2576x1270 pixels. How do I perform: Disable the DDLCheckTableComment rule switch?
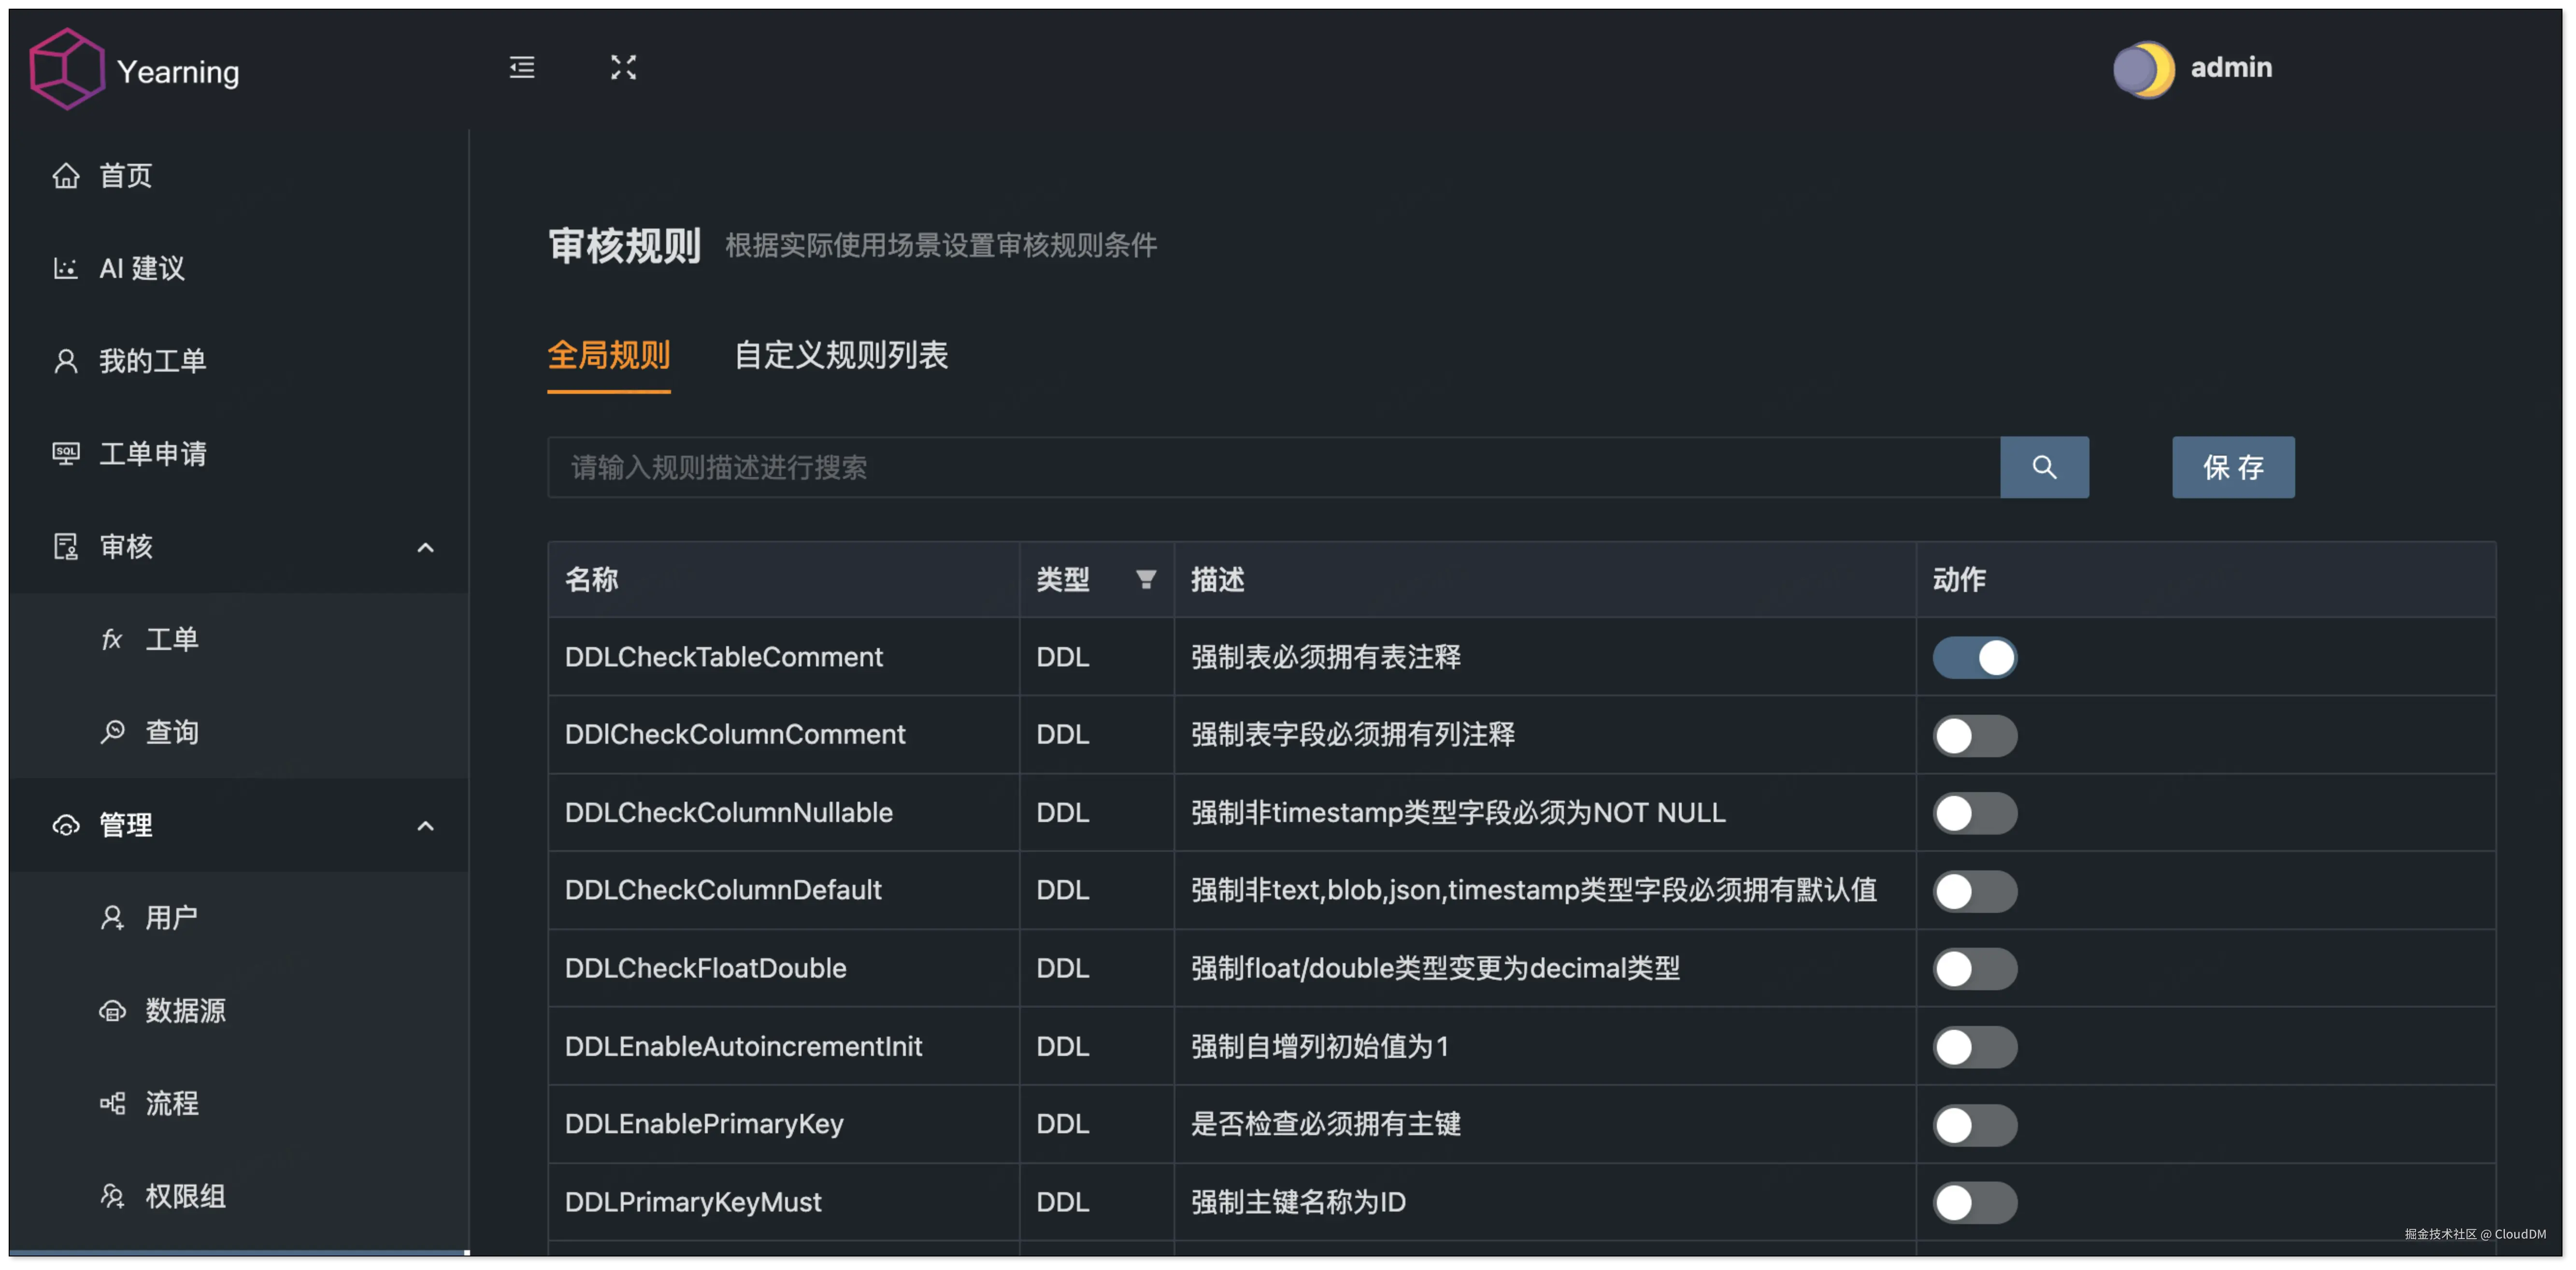pos(1974,657)
